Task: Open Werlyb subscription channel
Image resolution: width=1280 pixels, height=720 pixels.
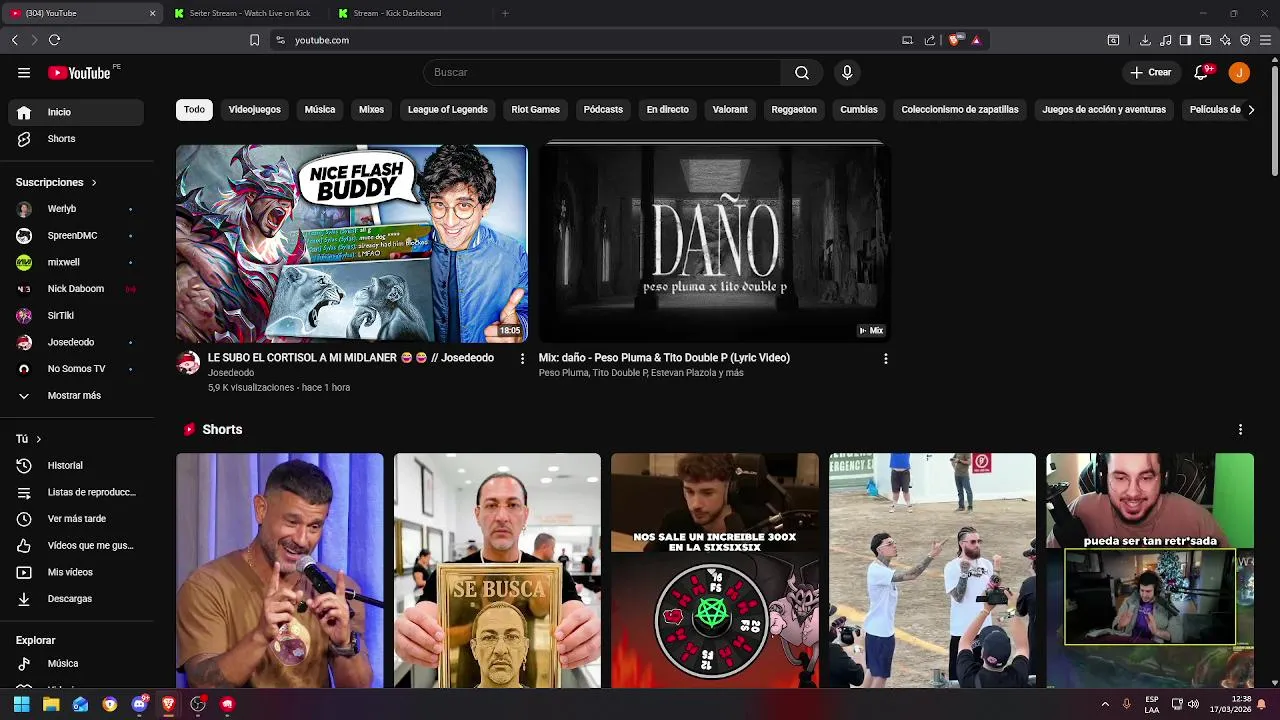Action: coord(76,209)
